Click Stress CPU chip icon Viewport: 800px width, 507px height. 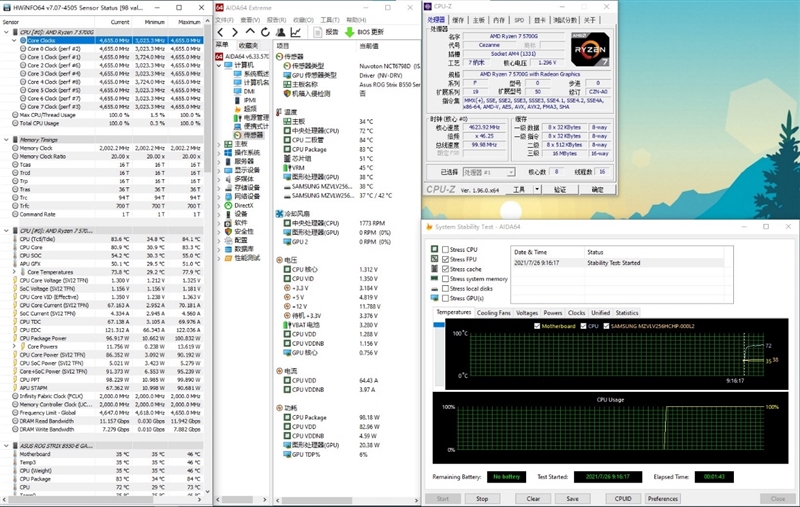pos(434,249)
